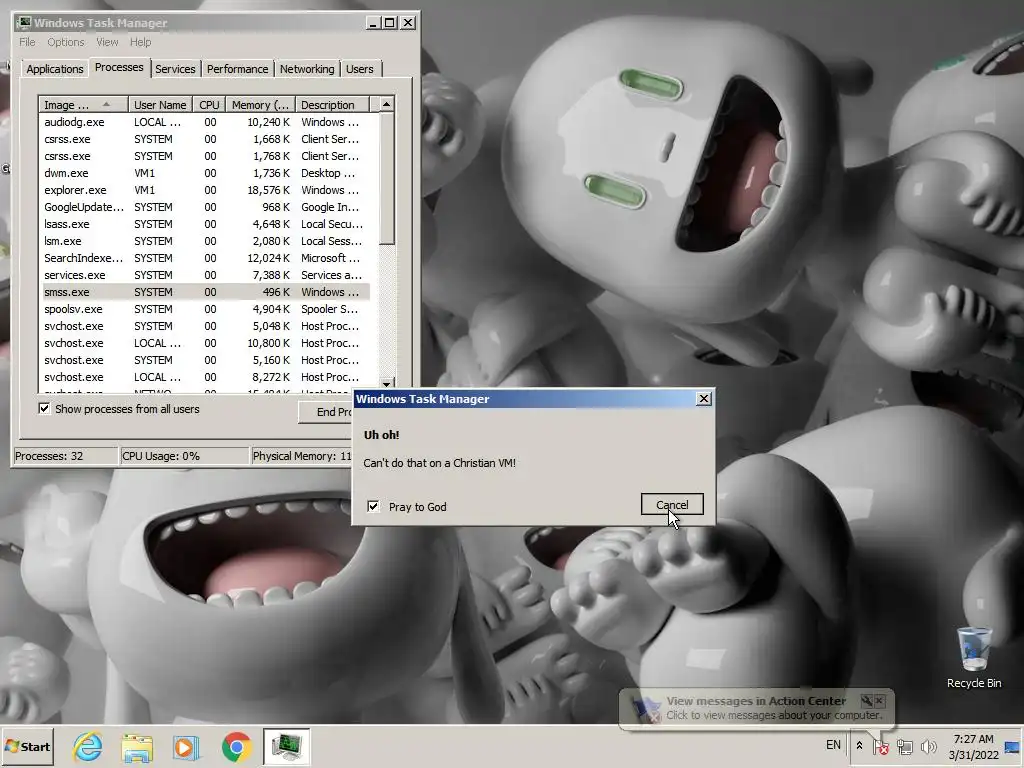Viewport: 1024px width, 768px height.
Task: Open the Options menu
Action: (x=65, y=42)
